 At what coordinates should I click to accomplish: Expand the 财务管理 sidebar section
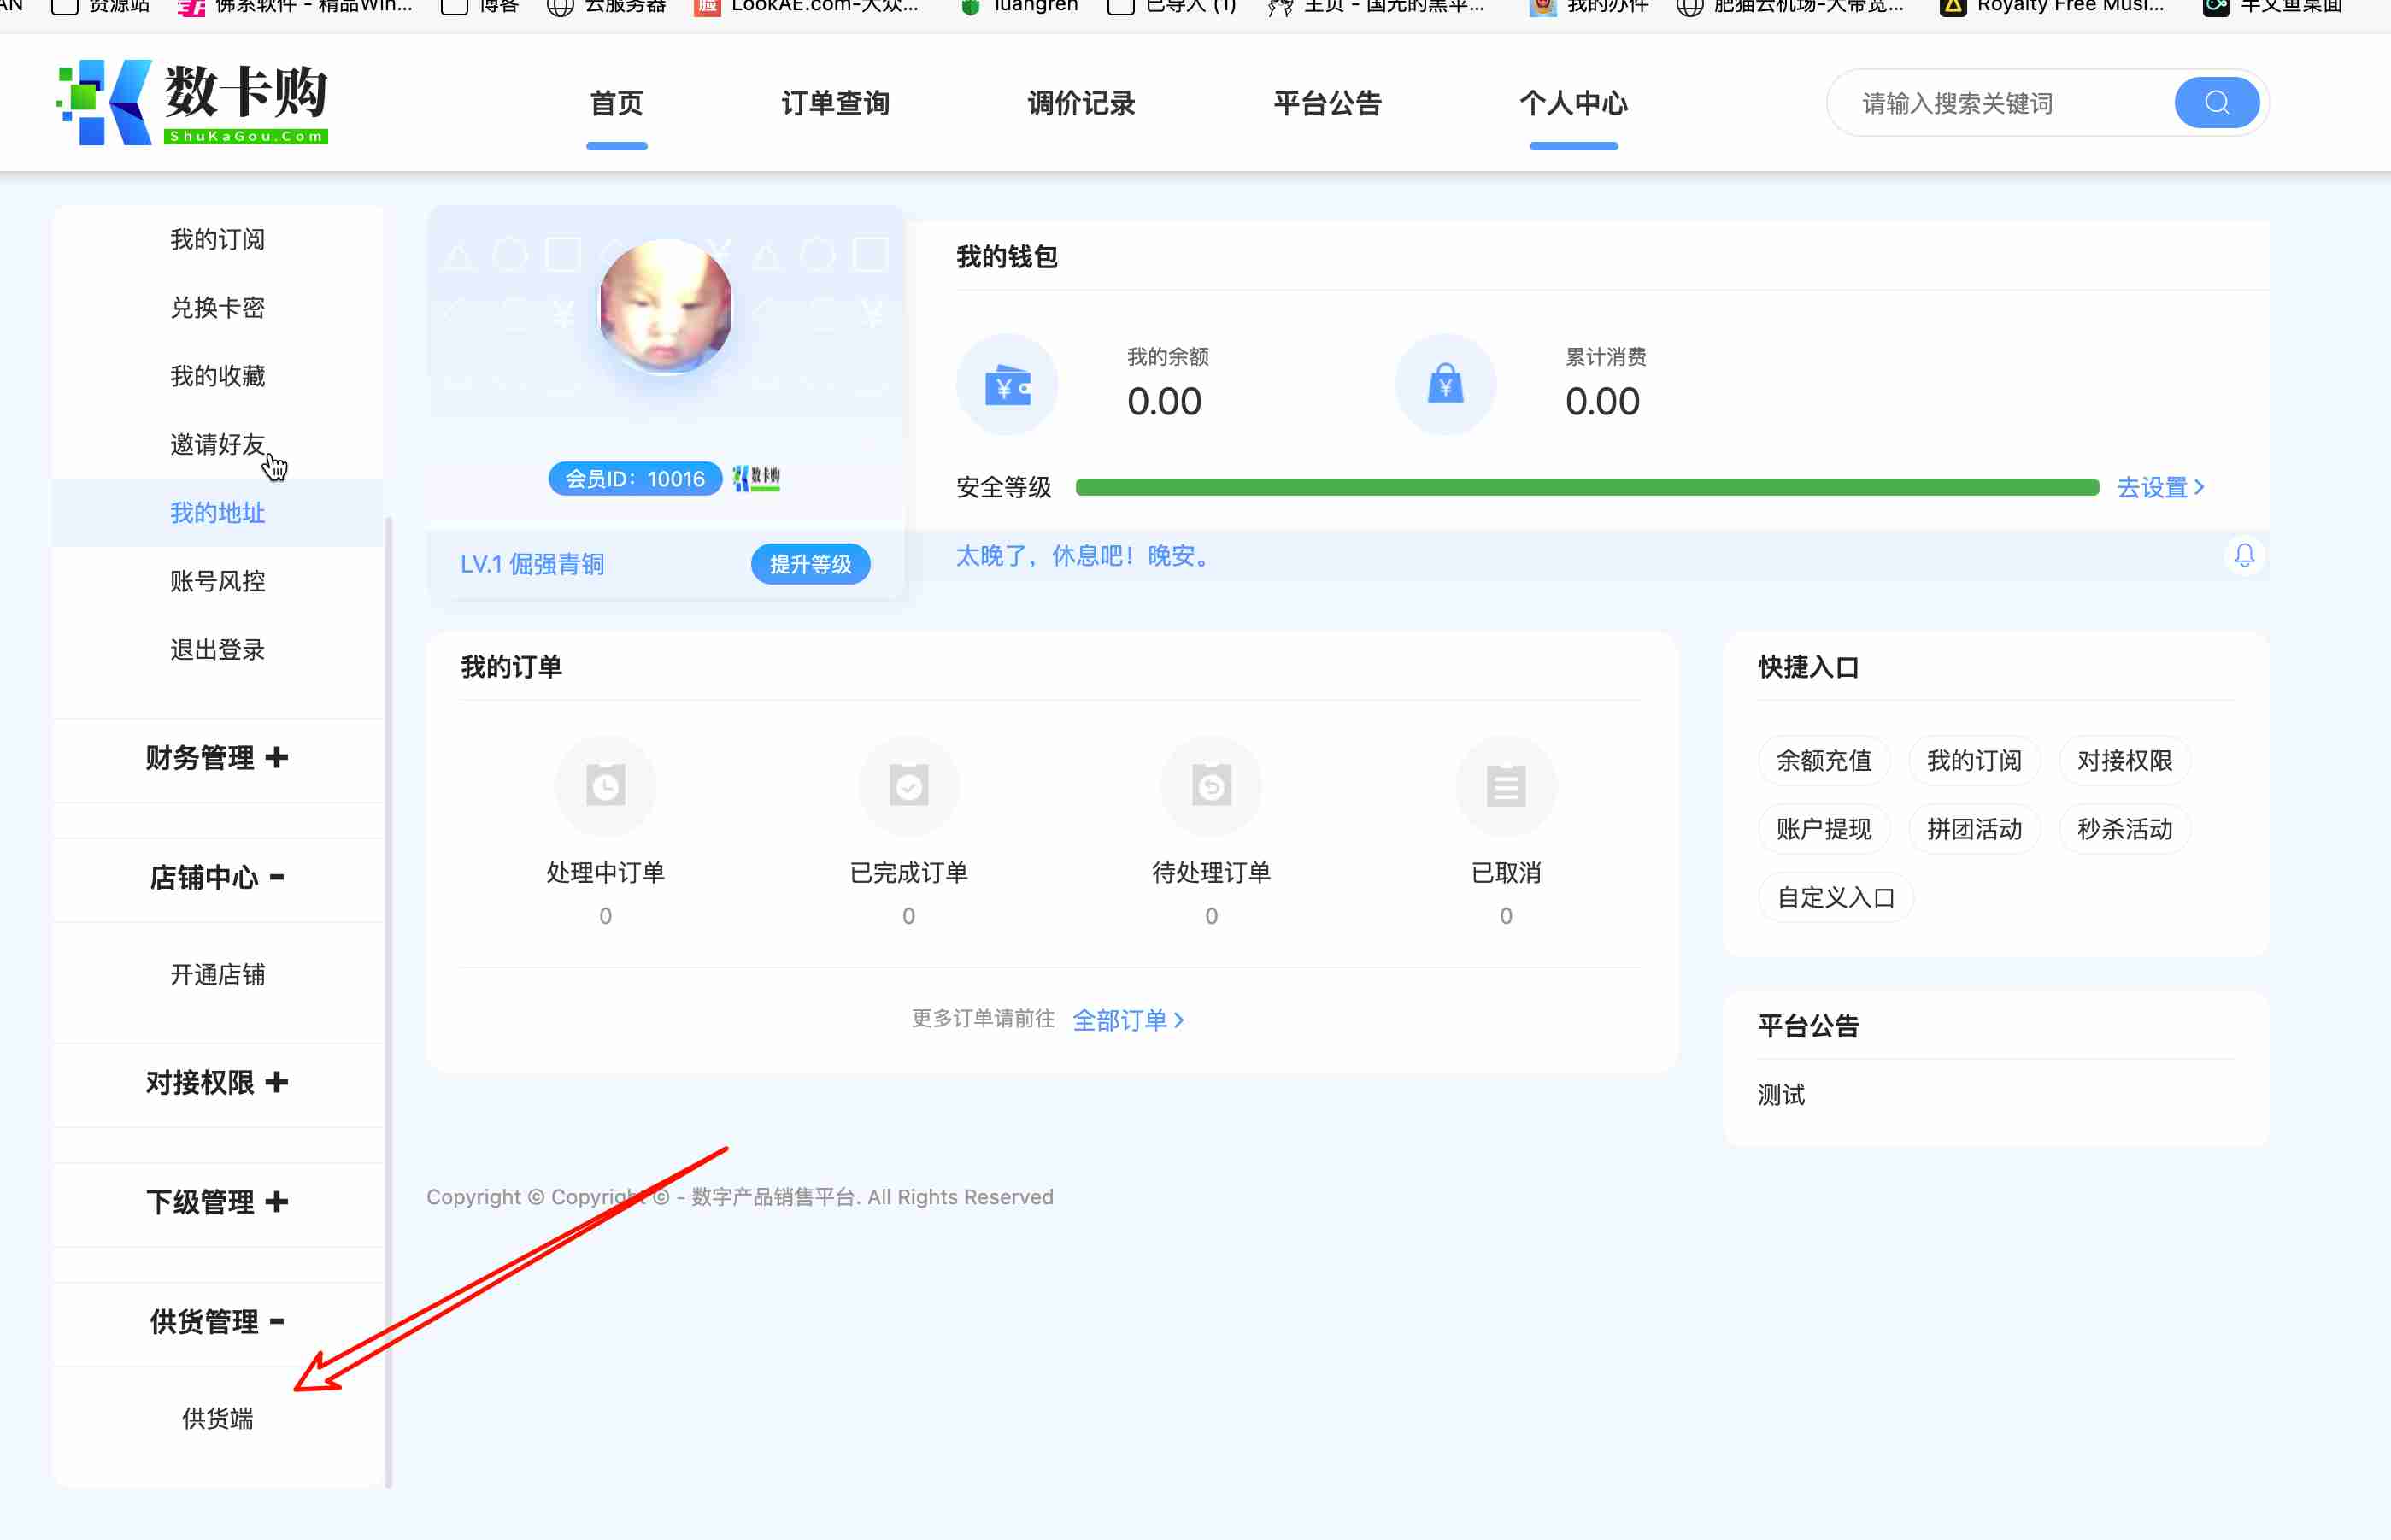tap(217, 758)
